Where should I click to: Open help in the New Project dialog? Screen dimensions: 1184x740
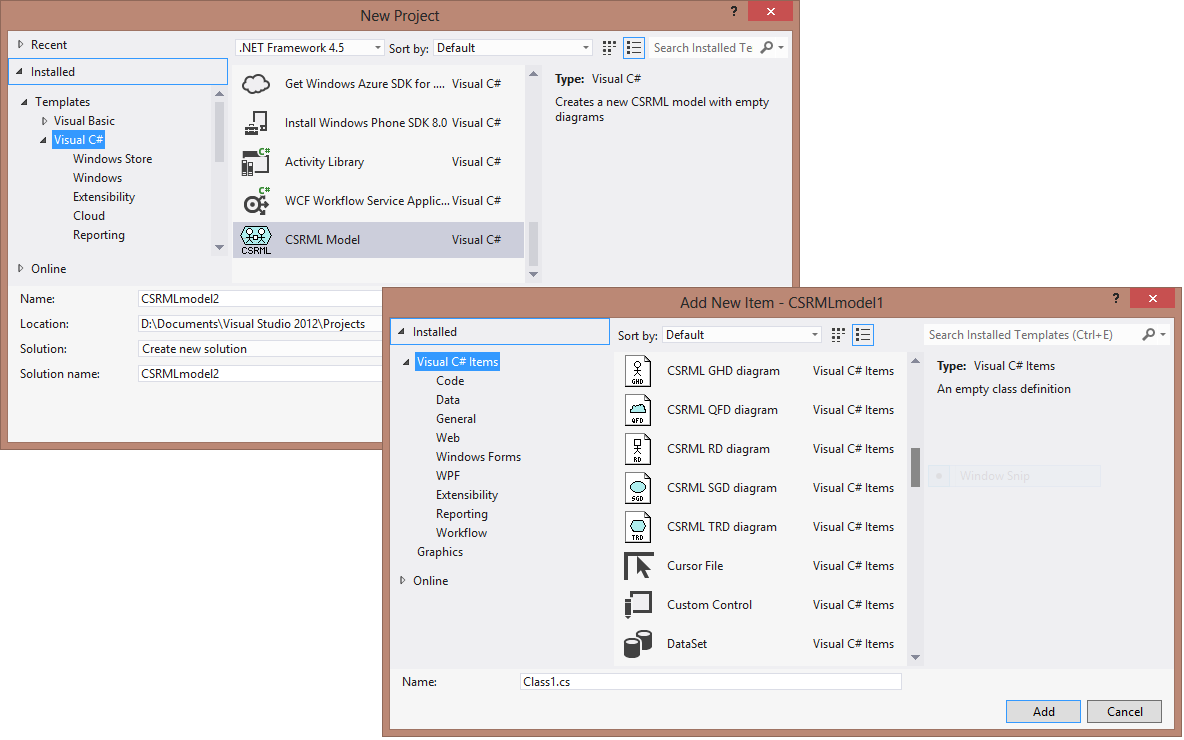[x=734, y=11]
